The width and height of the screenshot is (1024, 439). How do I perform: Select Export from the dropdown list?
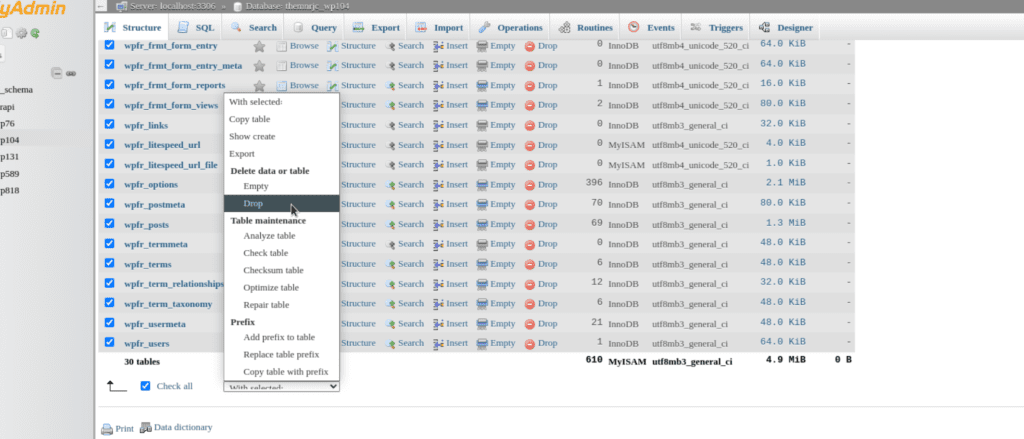(x=281, y=154)
